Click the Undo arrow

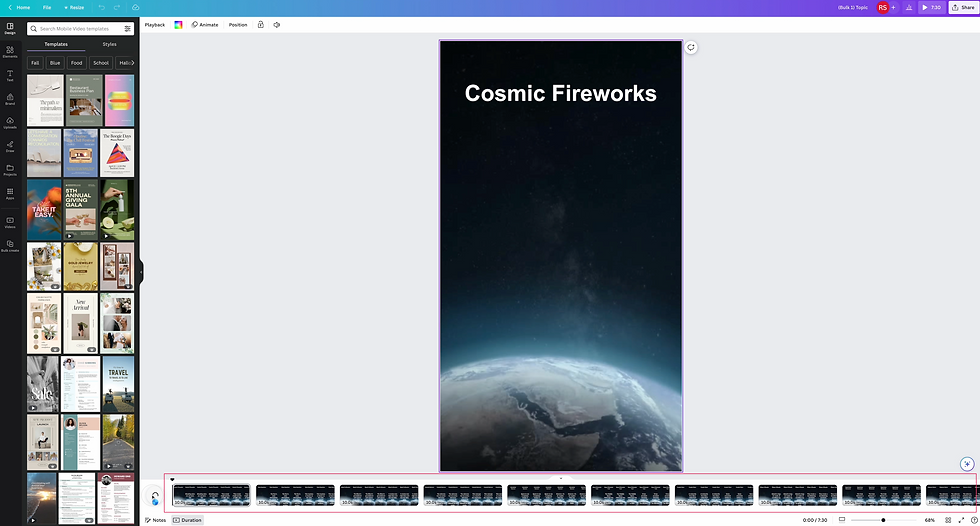[x=101, y=7]
